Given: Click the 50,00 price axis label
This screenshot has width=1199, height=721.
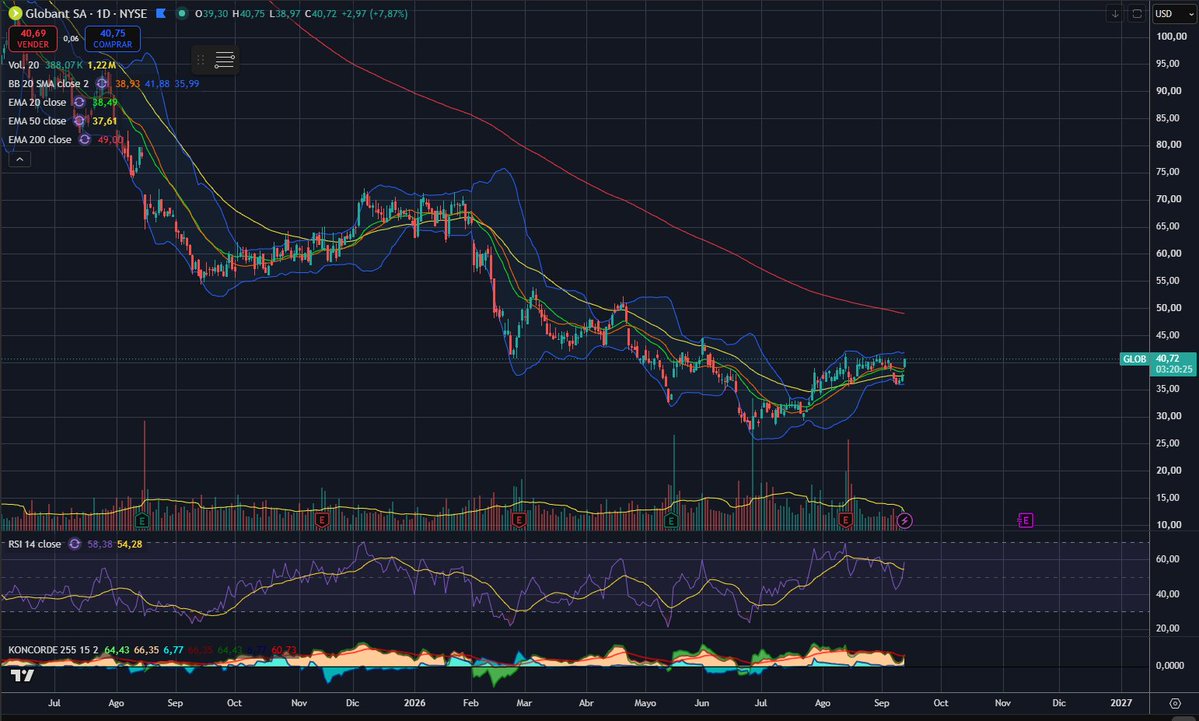Looking at the screenshot, I should click(1168, 307).
